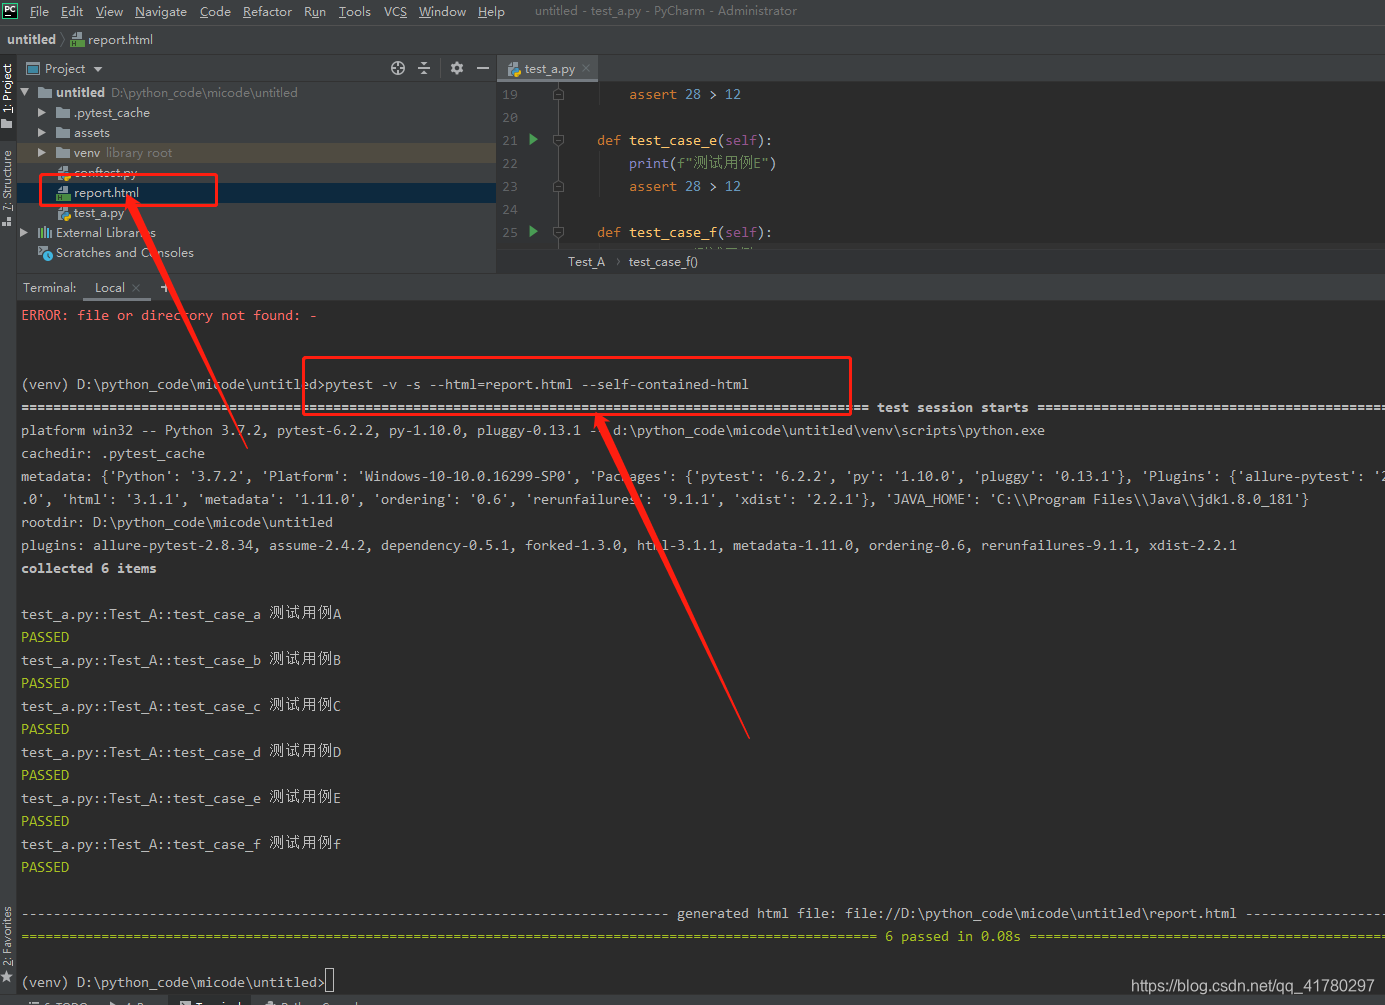
Task: Expand the .pytest_cache folder
Action: click(42, 113)
